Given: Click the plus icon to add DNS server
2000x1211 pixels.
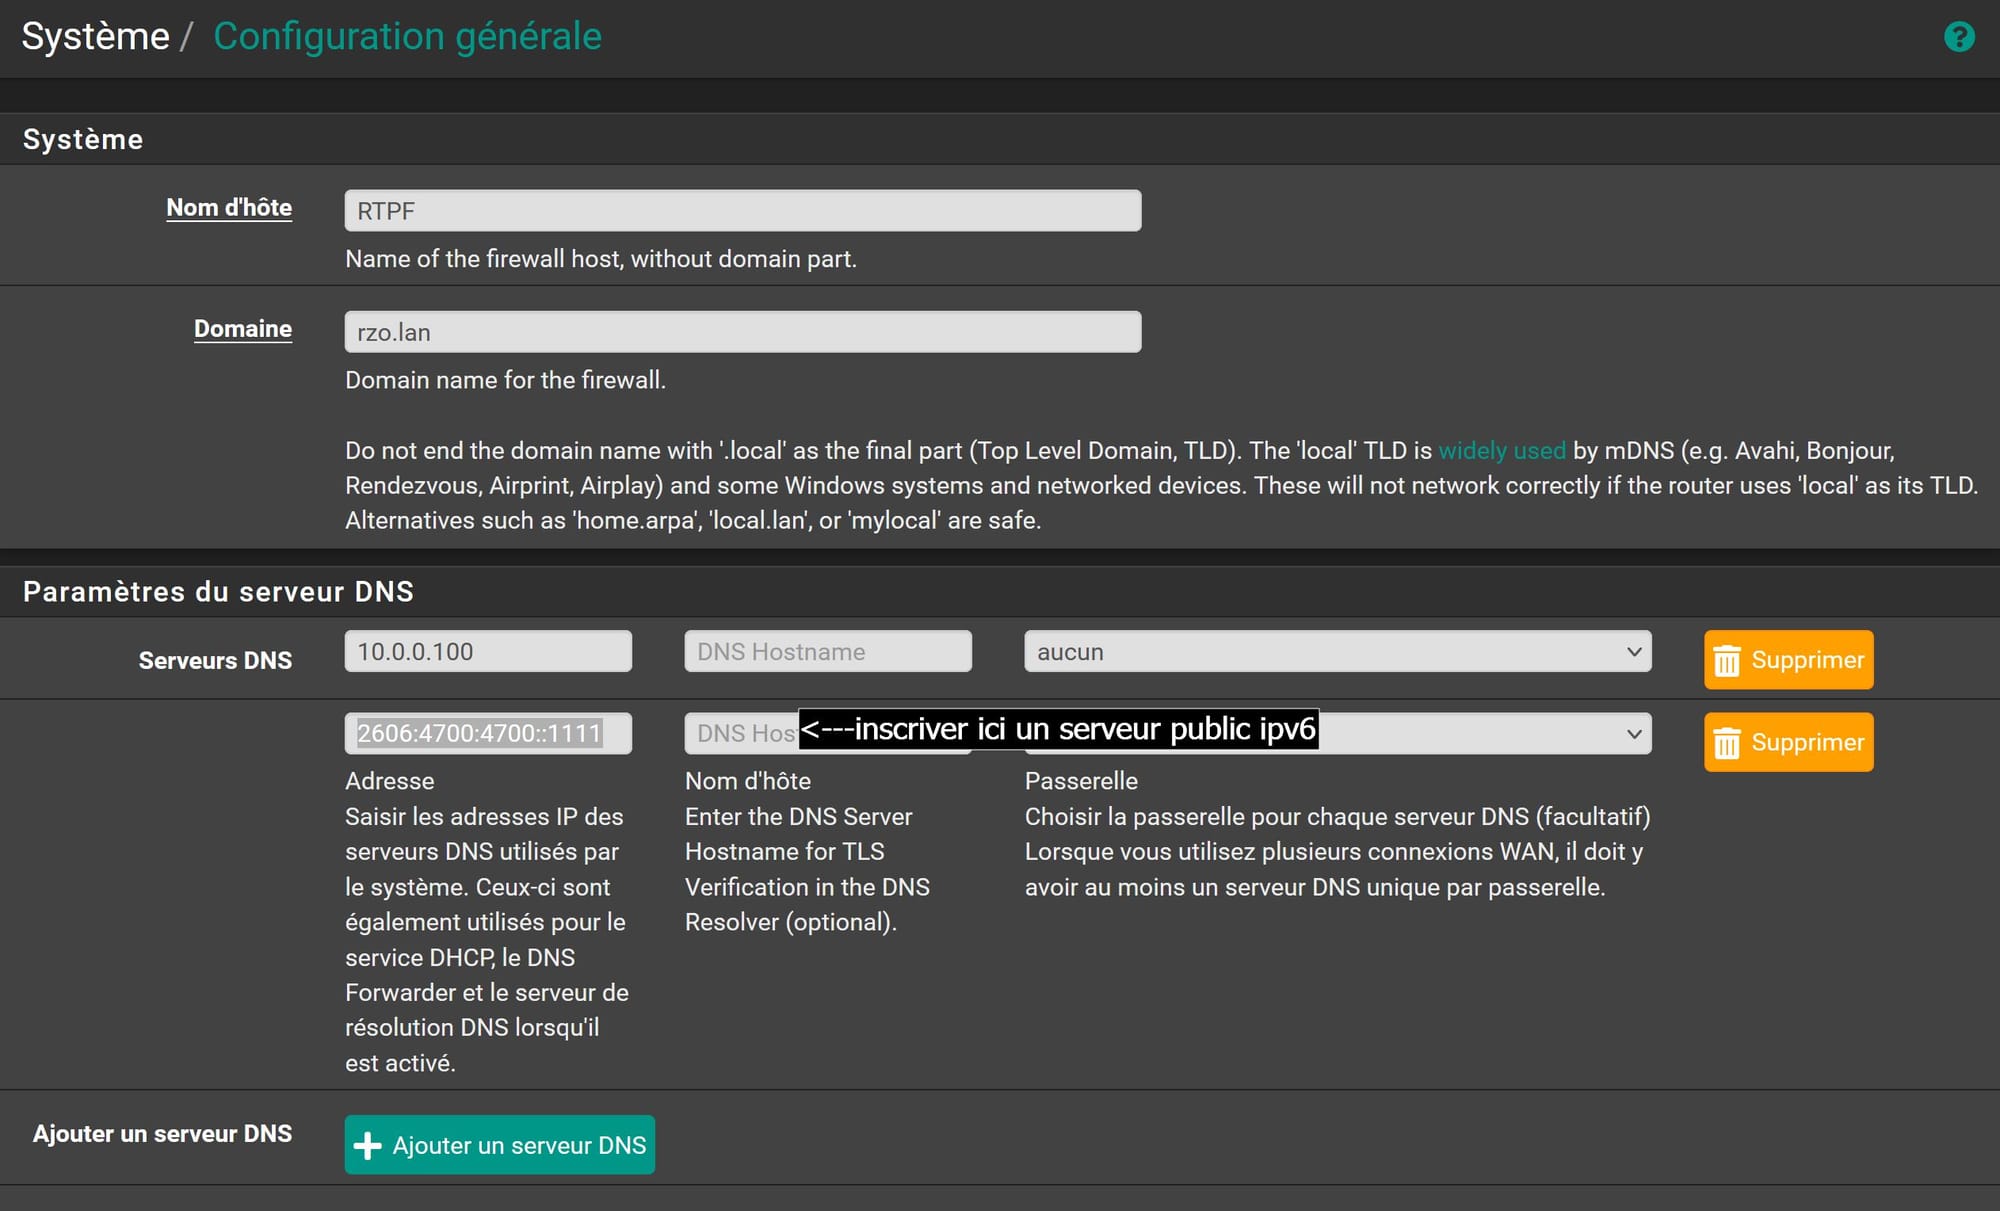Looking at the screenshot, I should click(x=368, y=1145).
